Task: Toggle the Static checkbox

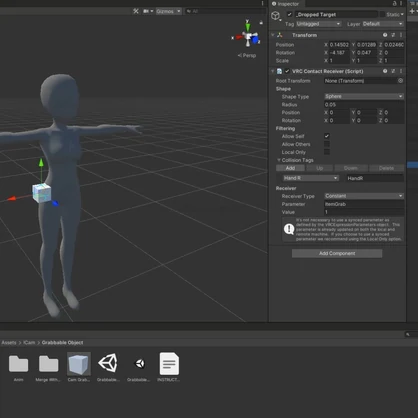Action: 382,14
